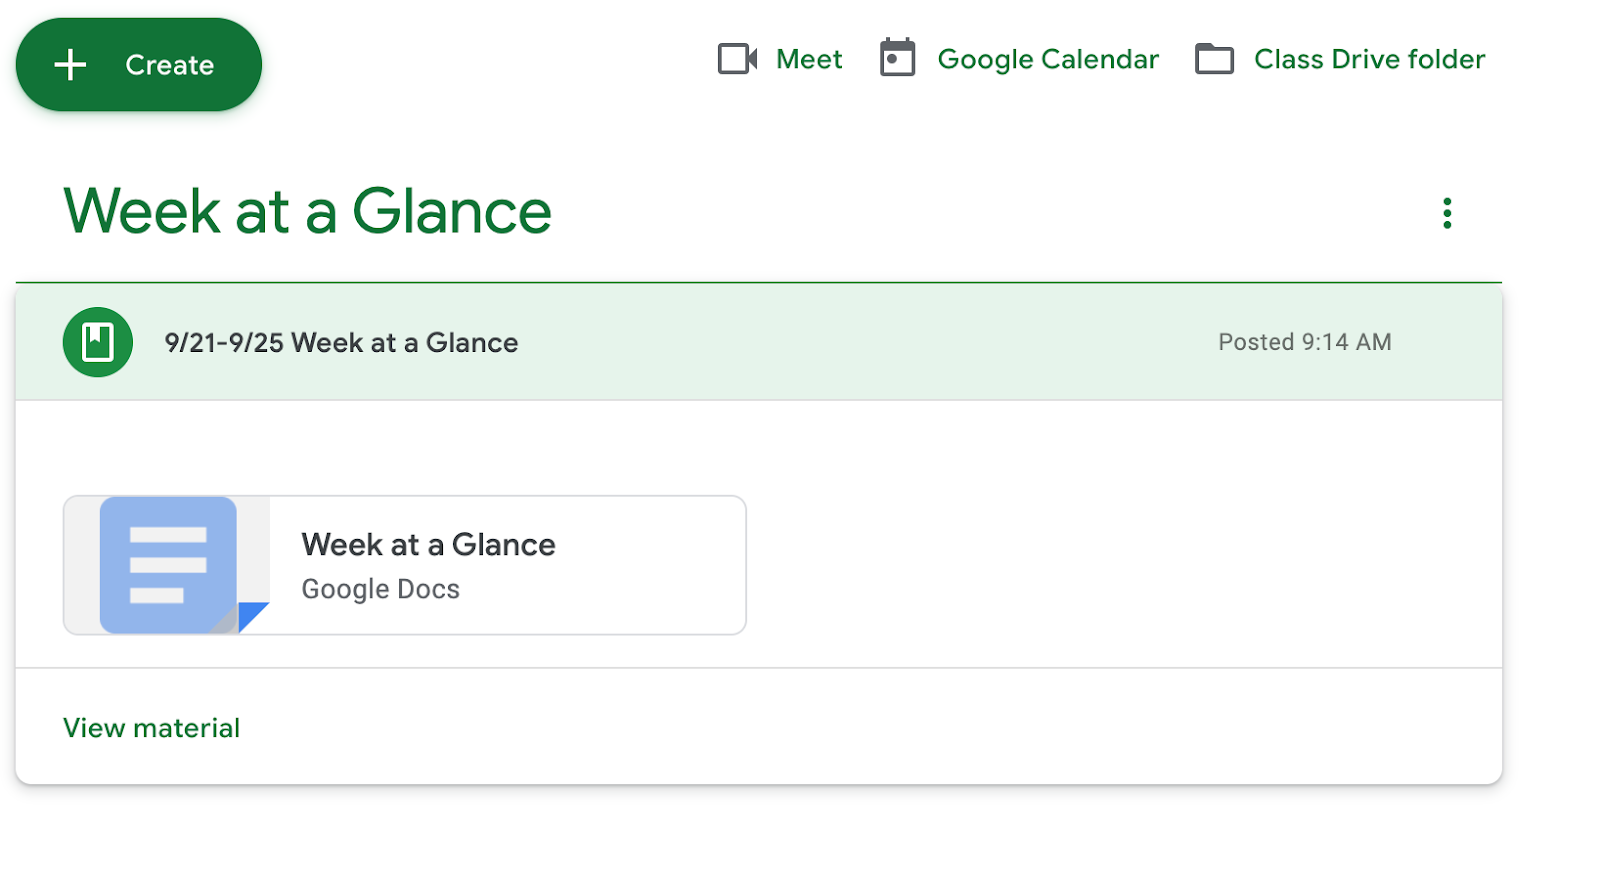1600x880 pixels.
Task: Open the Google Calendar text link
Action: tap(1047, 59)
